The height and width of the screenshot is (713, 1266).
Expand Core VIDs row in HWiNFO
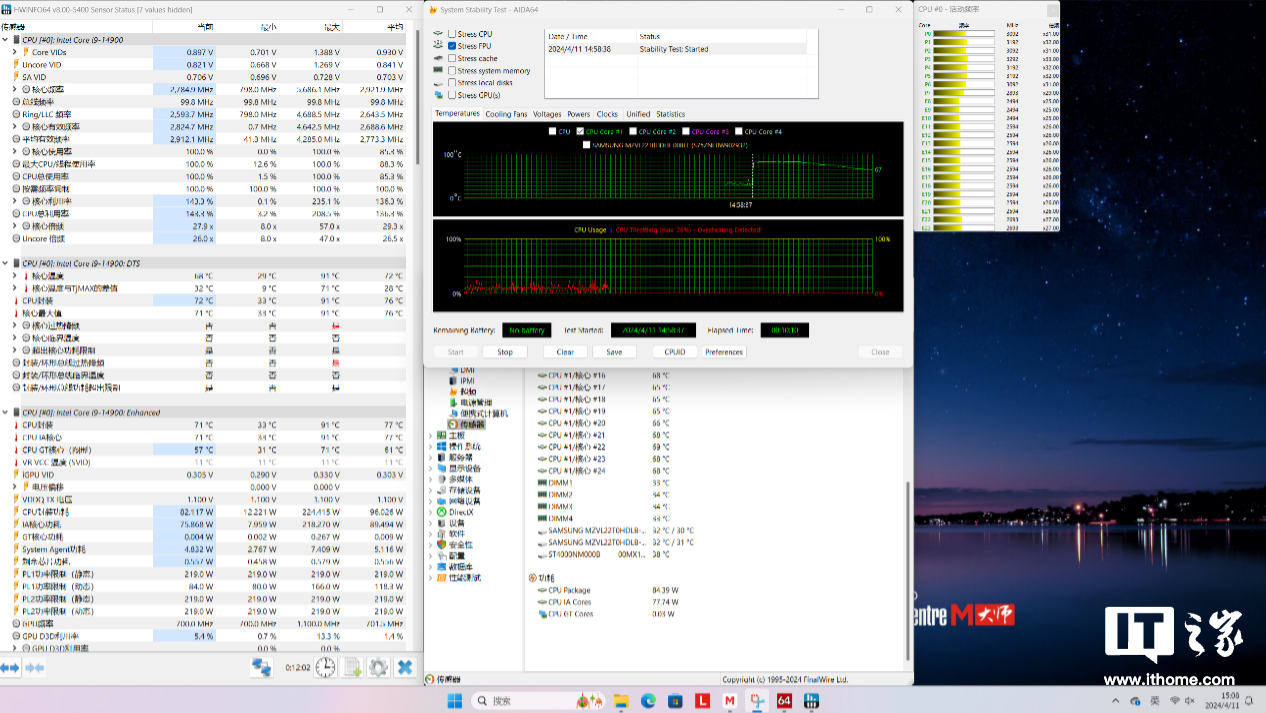click(x=15, y=52)
